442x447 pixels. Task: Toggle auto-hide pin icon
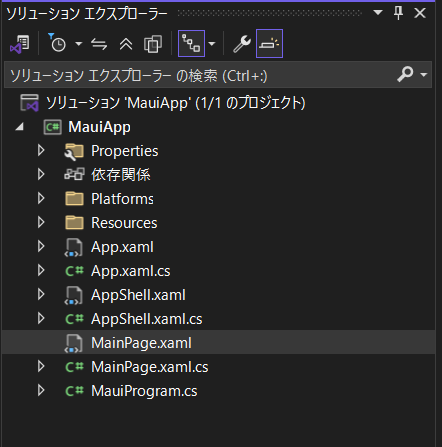pyautogui.click(x=398, y=13)
